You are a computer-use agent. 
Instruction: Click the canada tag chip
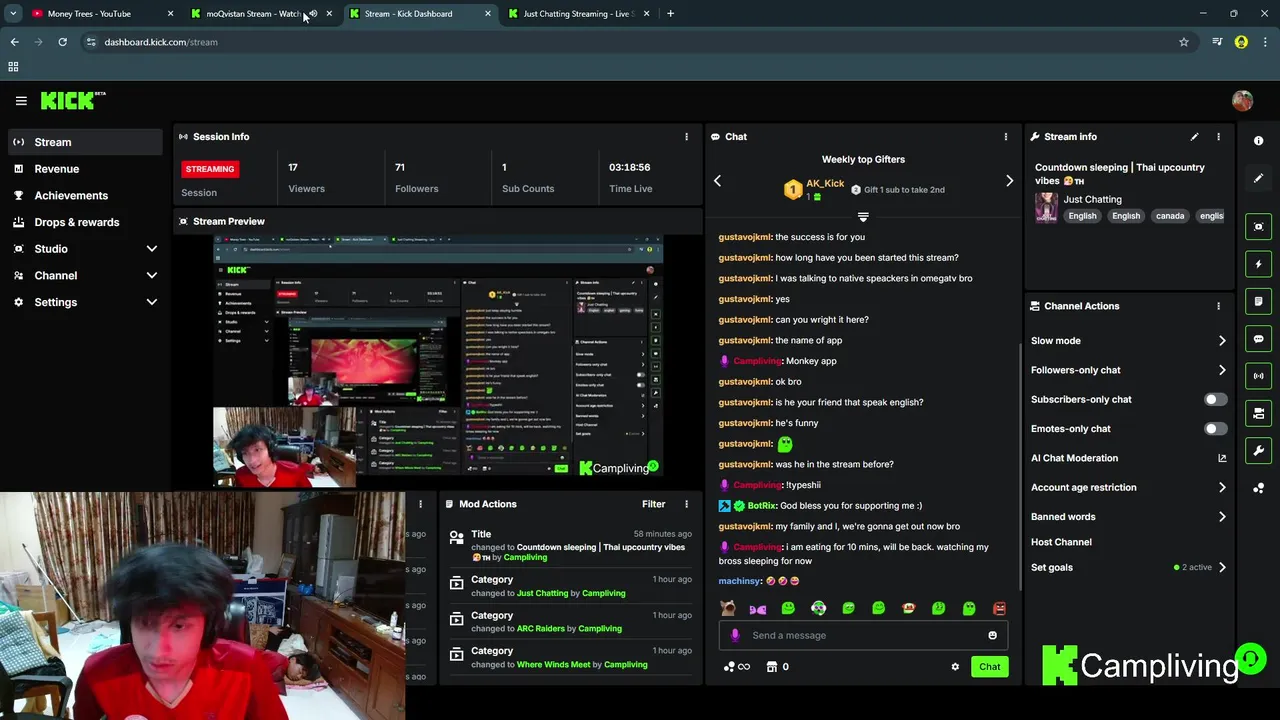pos(1169,216)
